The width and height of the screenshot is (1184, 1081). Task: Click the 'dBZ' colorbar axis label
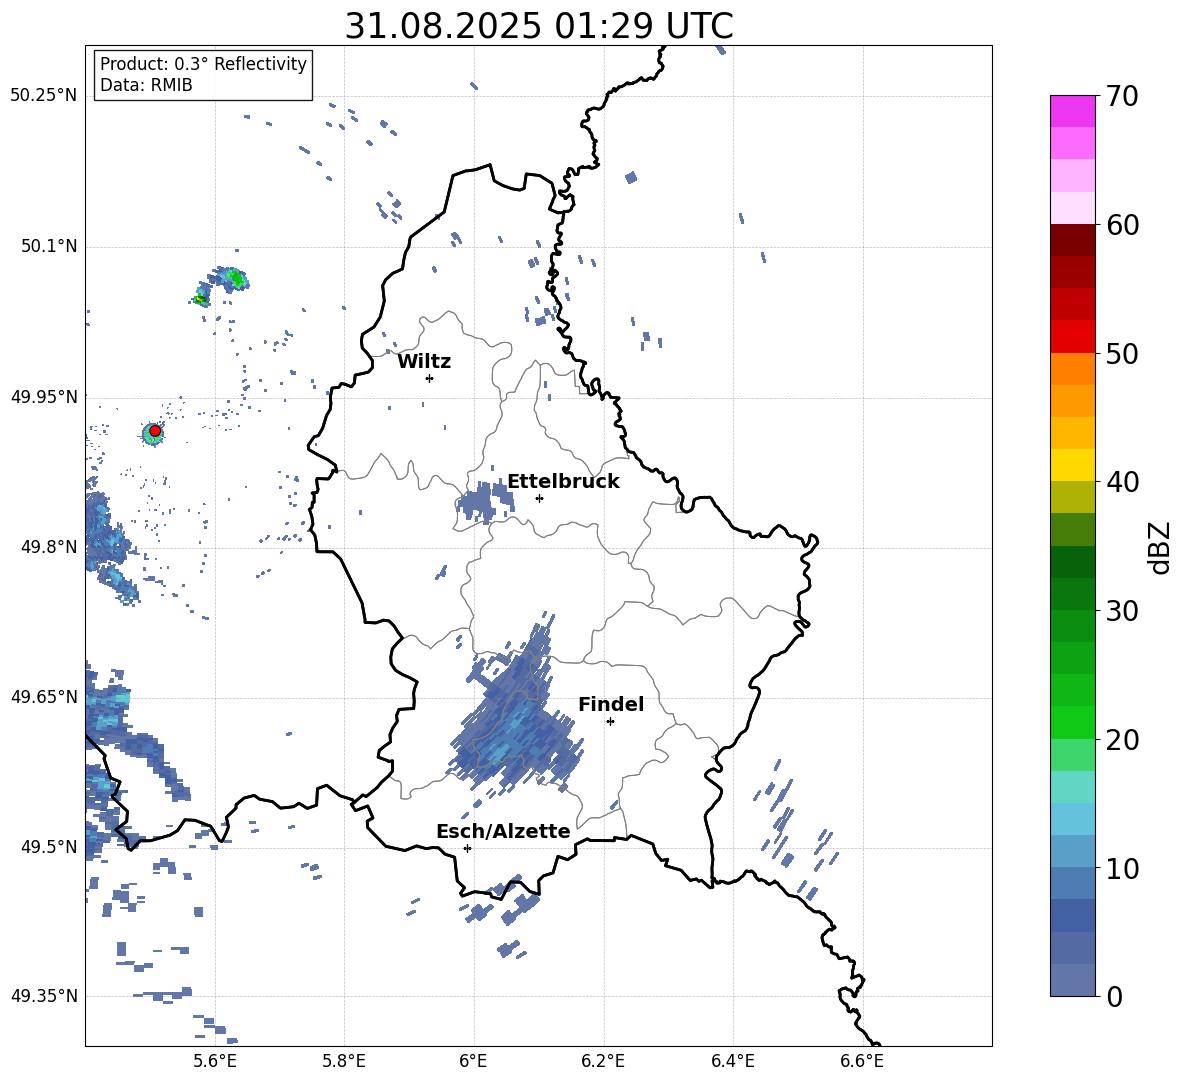pos(1161,547)
